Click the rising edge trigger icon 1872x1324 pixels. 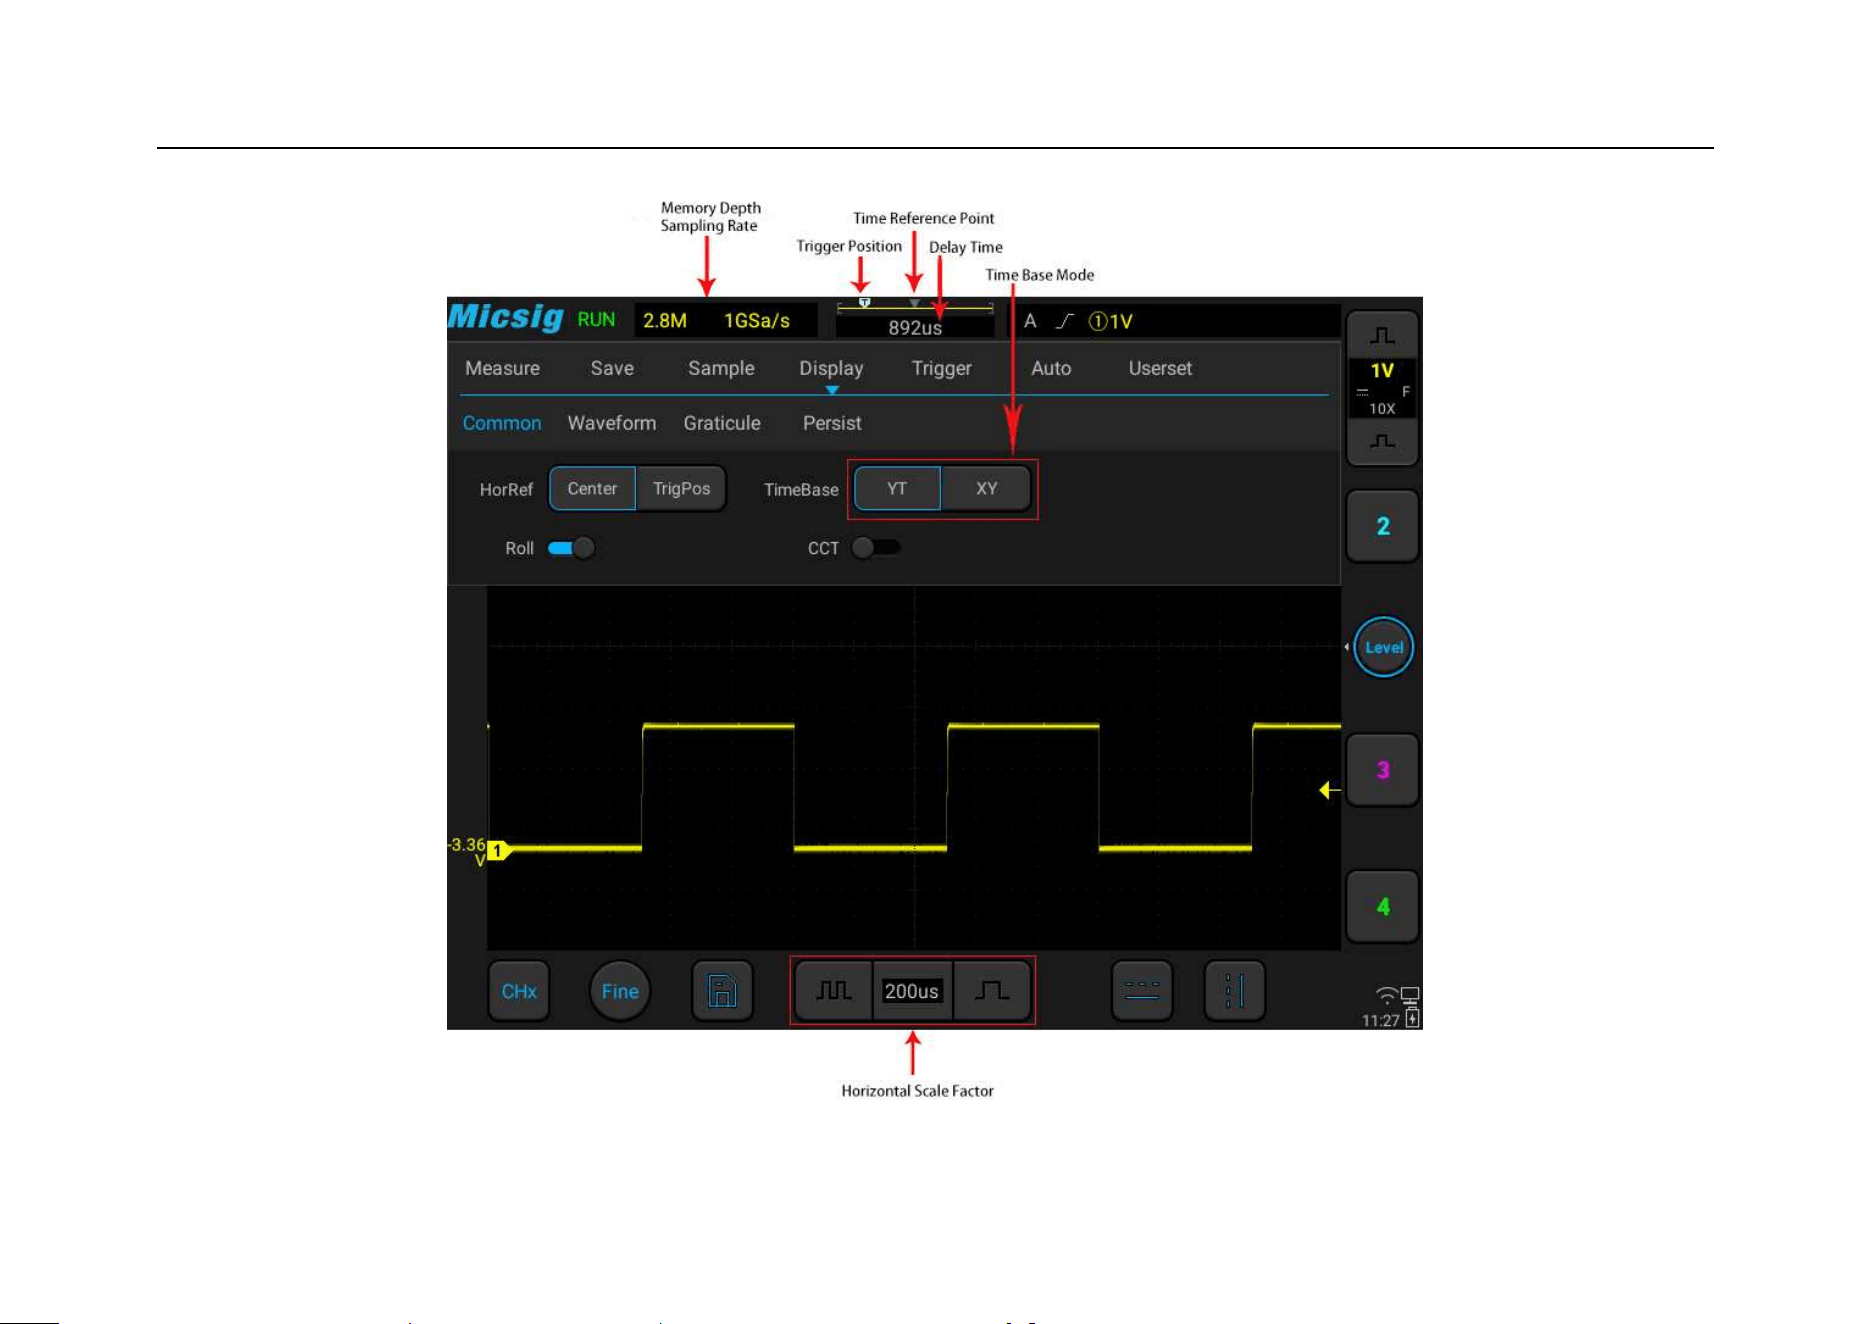(x=1065, y=321)
